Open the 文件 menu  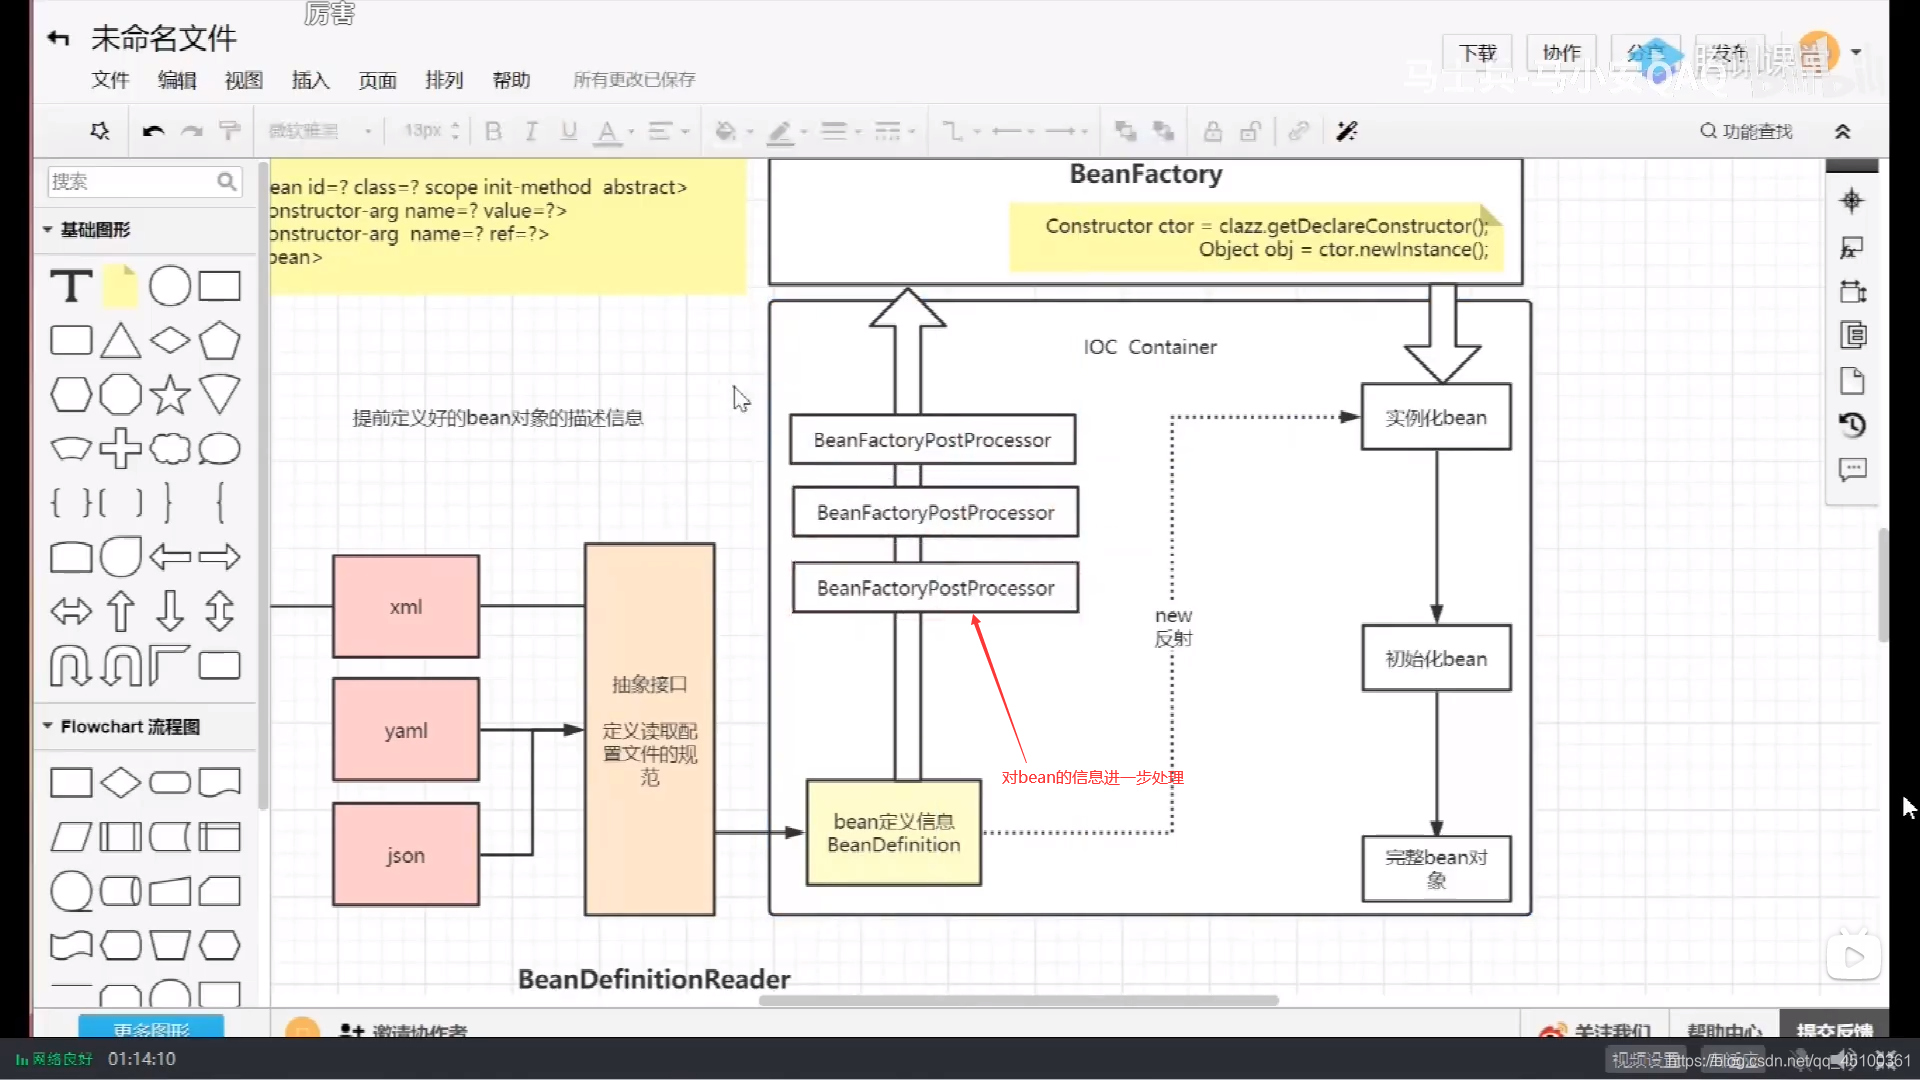[110, 80]
